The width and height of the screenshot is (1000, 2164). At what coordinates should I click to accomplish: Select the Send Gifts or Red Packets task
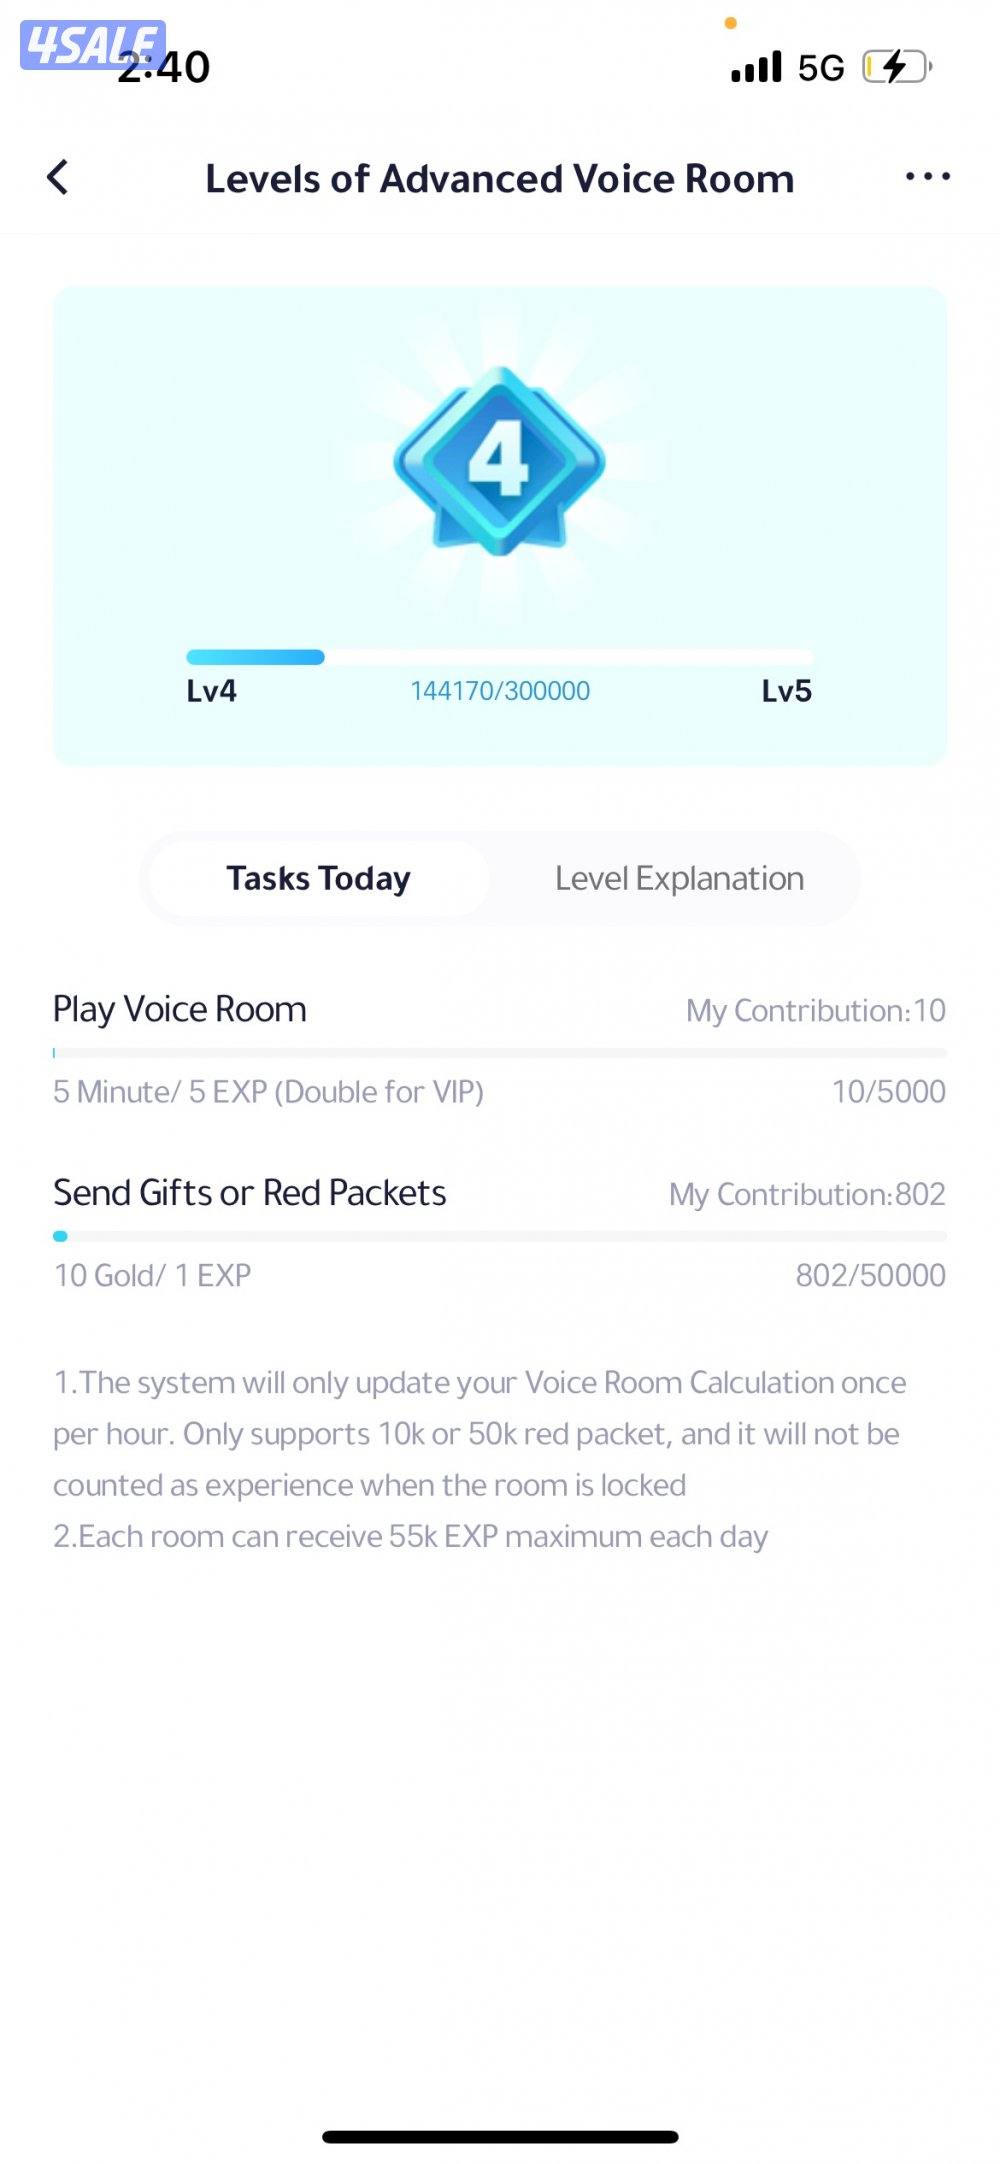tap(250, 1193)
